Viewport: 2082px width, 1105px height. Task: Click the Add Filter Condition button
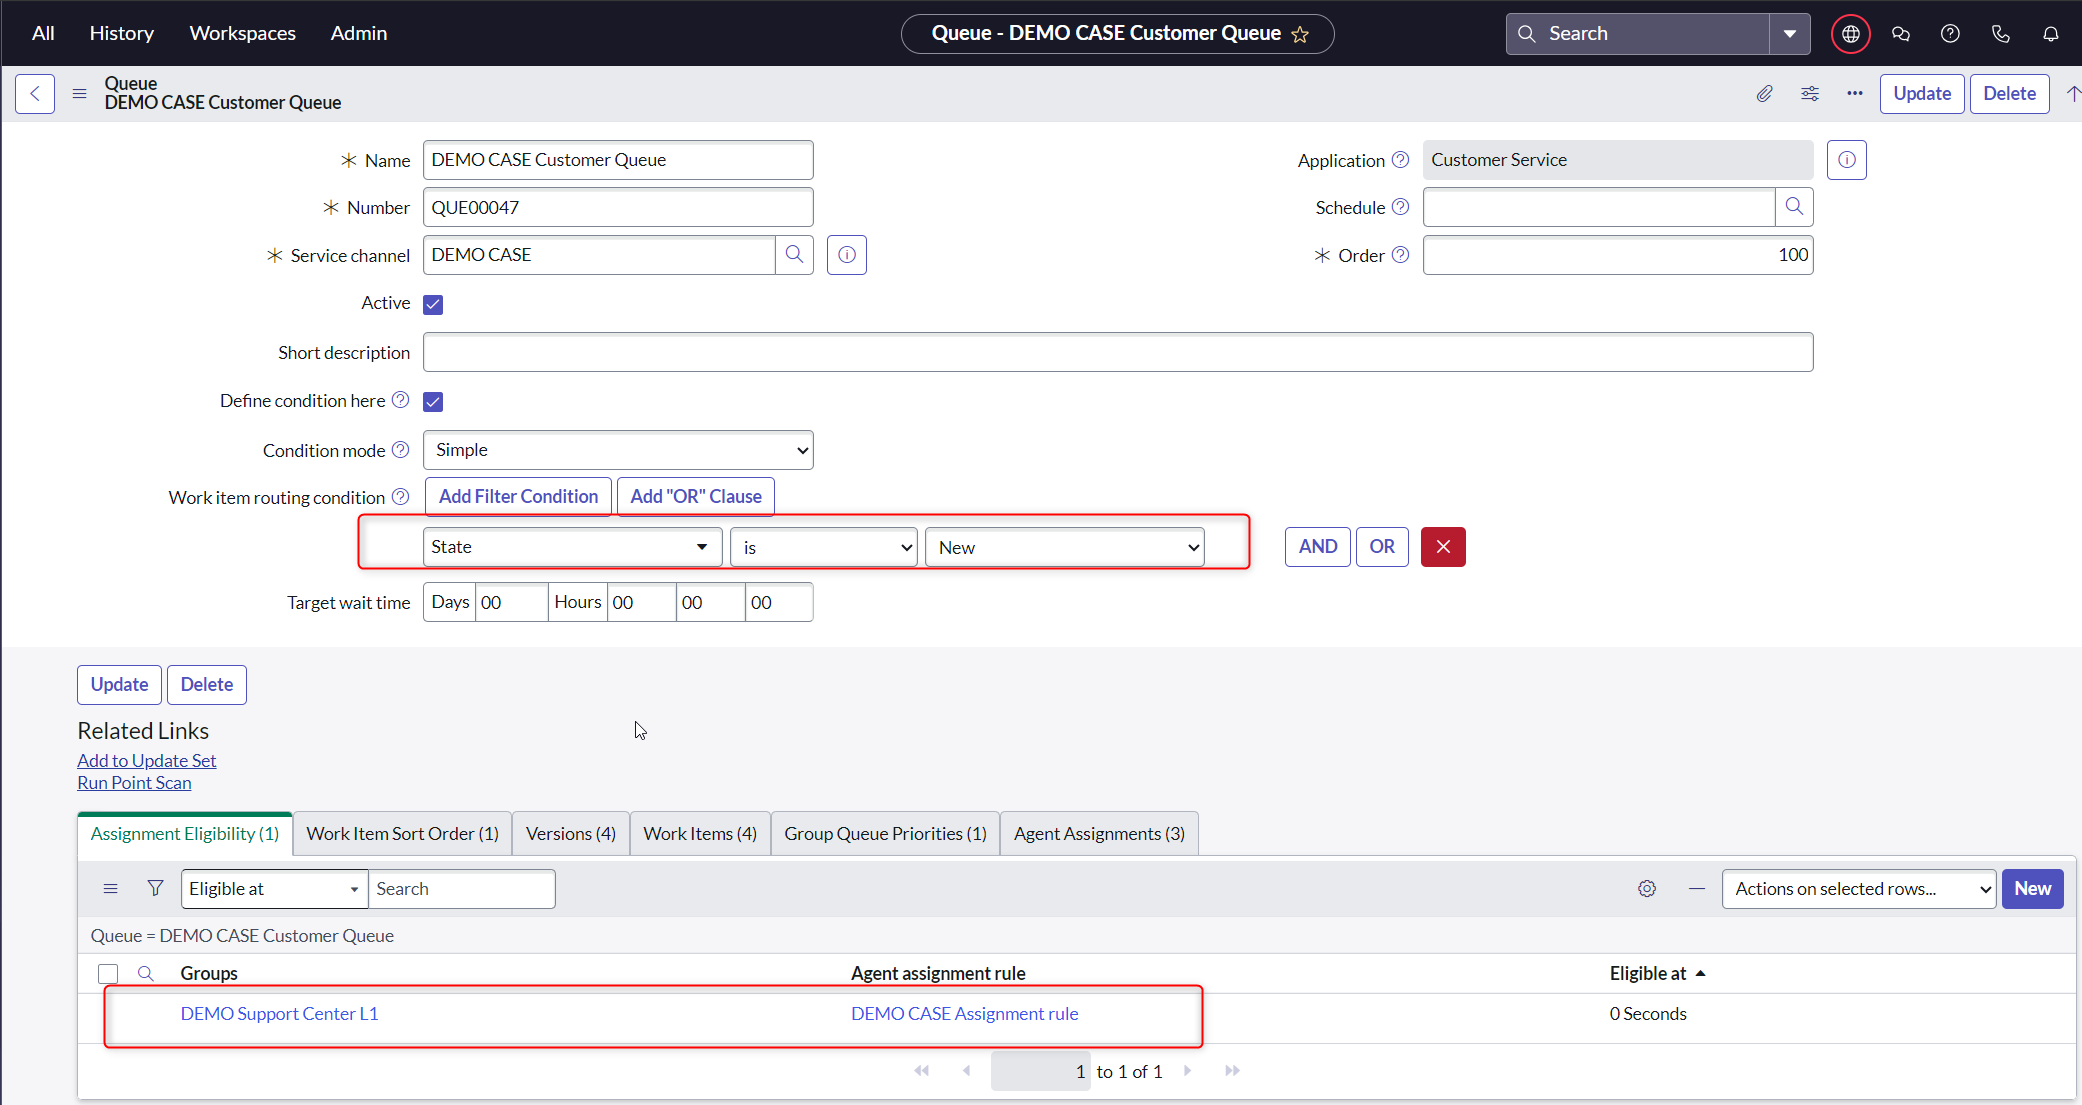518,497
